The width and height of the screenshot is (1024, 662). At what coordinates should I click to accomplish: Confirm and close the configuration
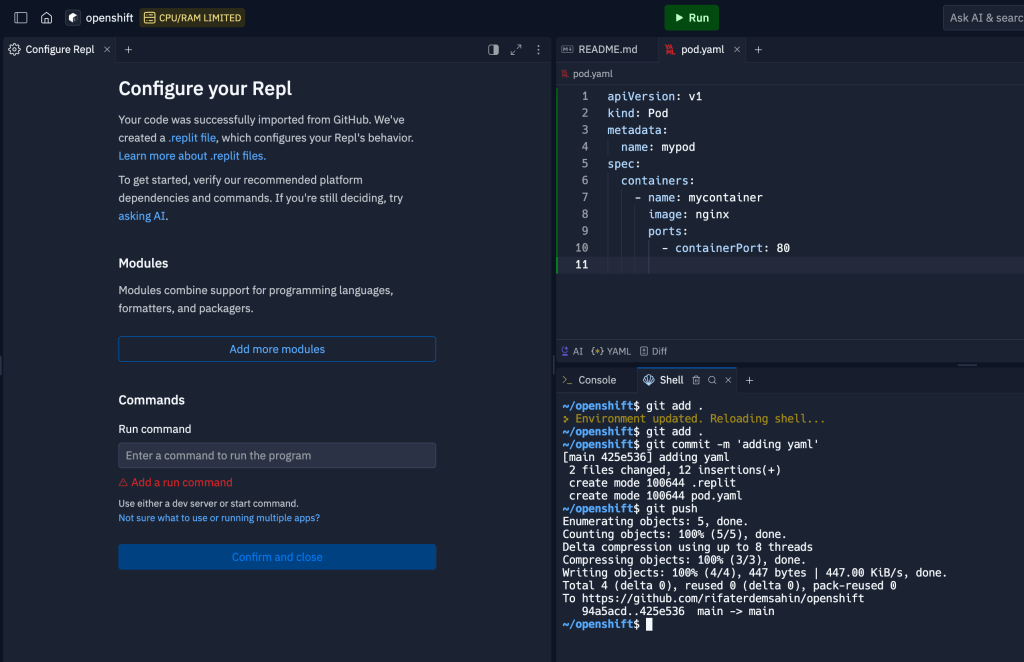pyautogui.click(x=277, y=557)
